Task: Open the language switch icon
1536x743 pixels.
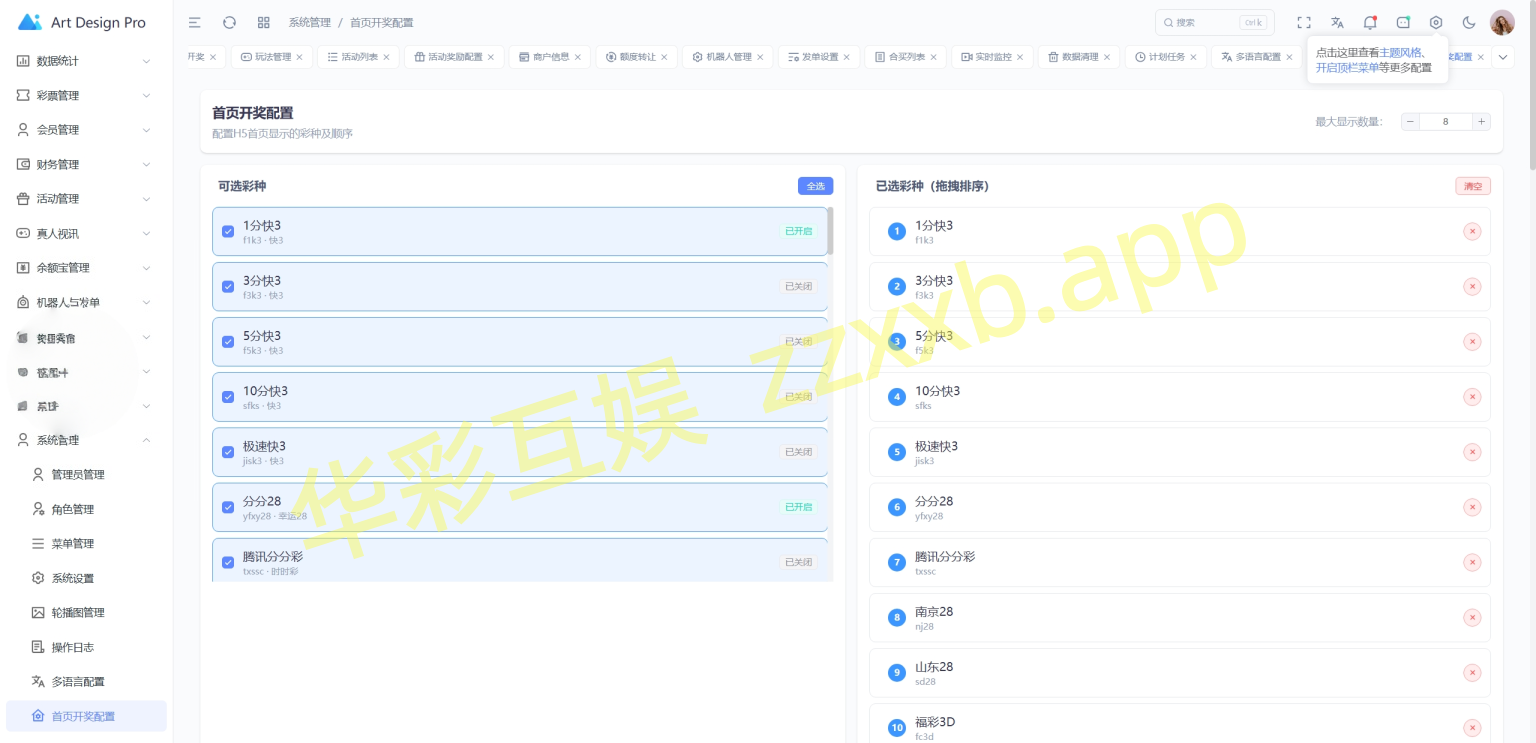Action: coord(1337,23)
